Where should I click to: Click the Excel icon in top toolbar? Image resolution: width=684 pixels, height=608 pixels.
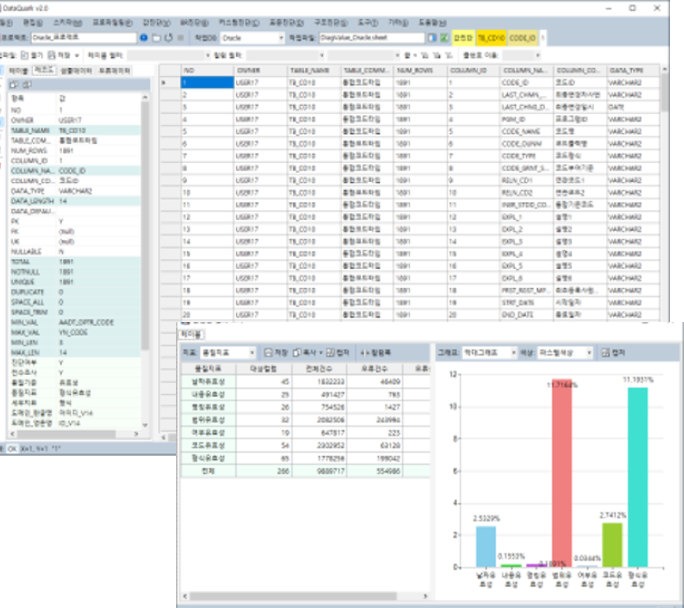(x=445, y=37)
